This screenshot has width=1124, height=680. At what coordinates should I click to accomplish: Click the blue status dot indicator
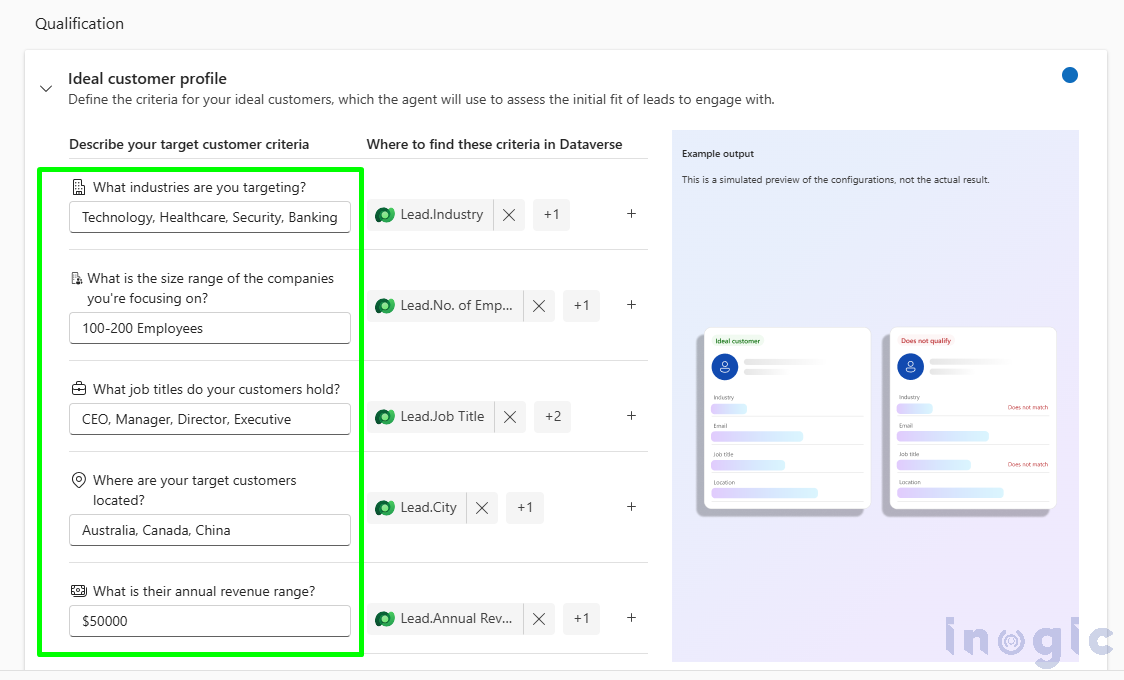1070,75
